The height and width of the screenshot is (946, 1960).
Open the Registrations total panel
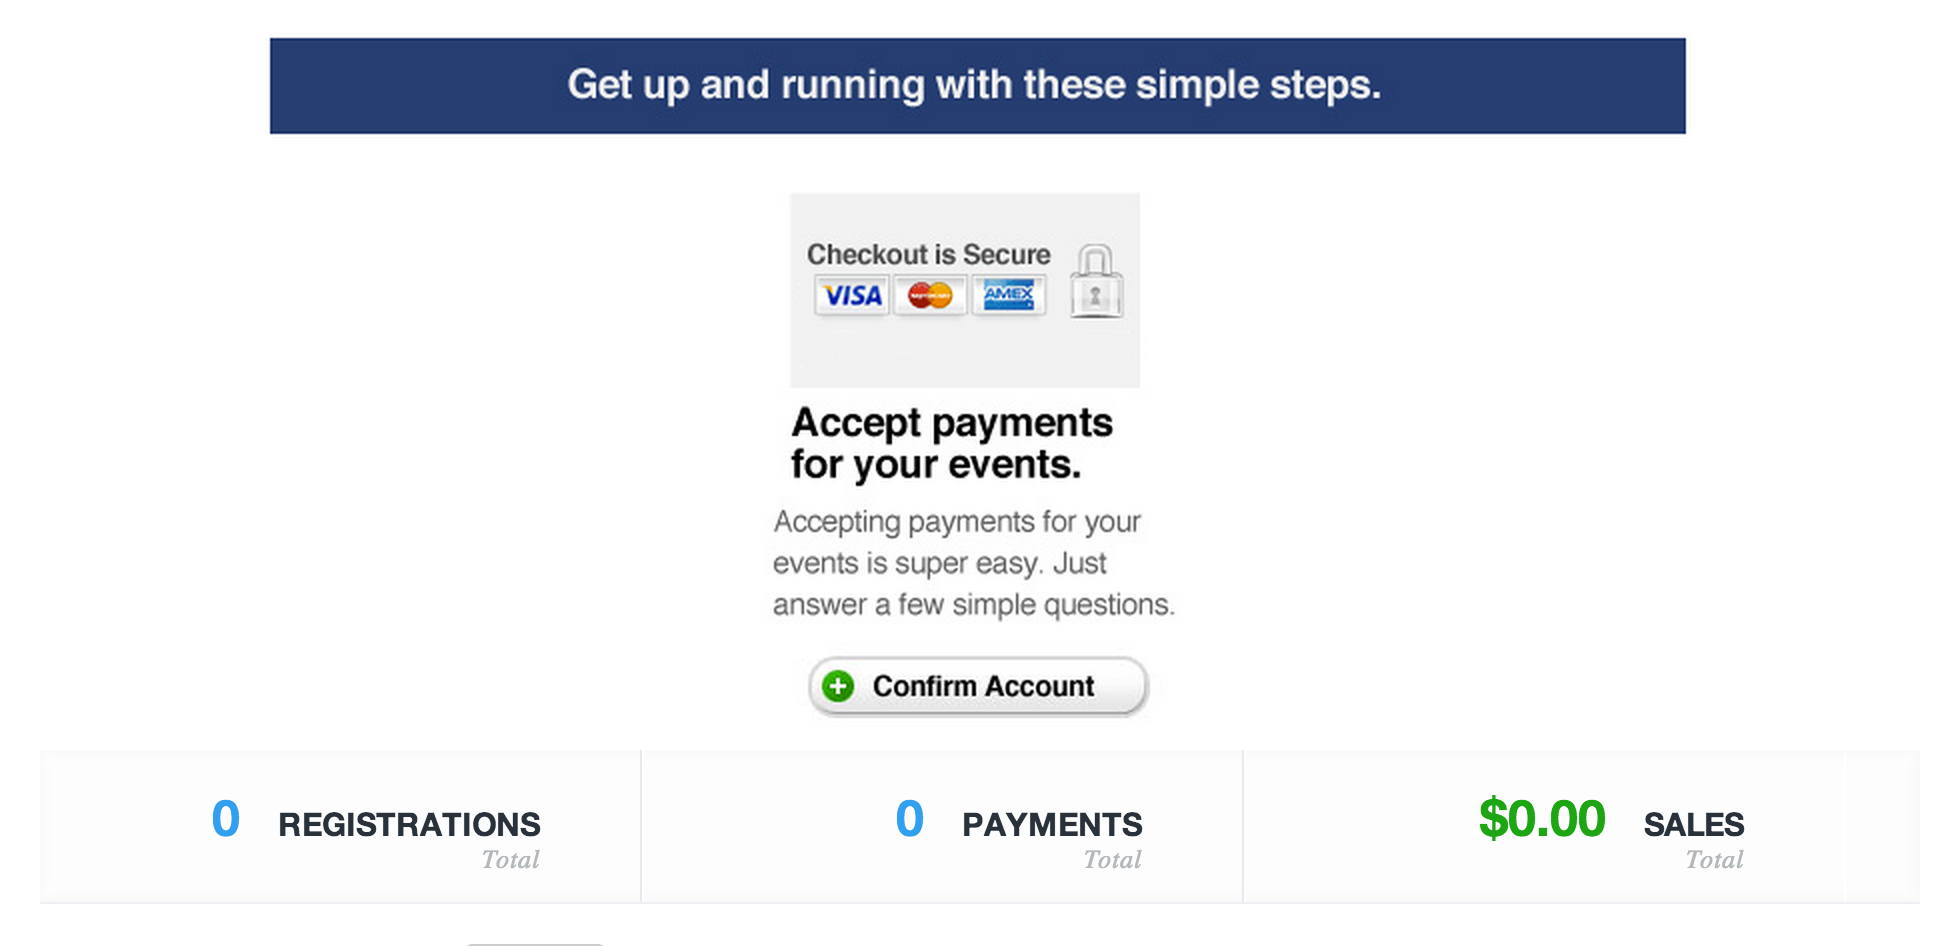(x=340, y=827)
